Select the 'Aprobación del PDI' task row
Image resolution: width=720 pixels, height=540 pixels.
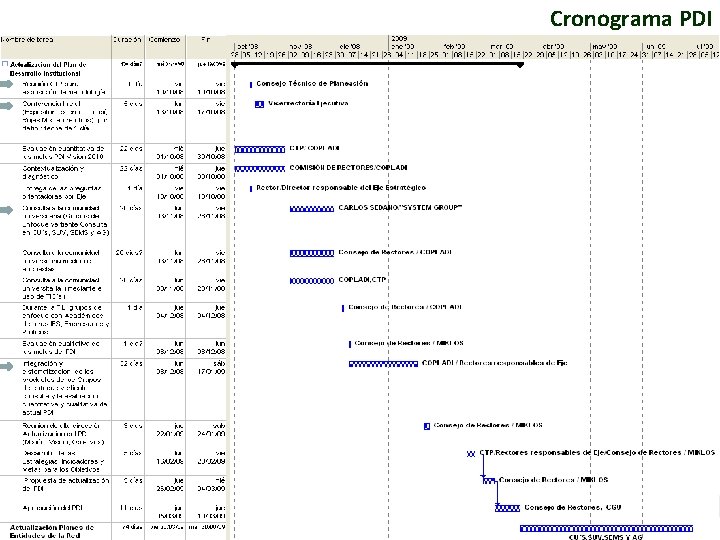[x=113, y=512]
